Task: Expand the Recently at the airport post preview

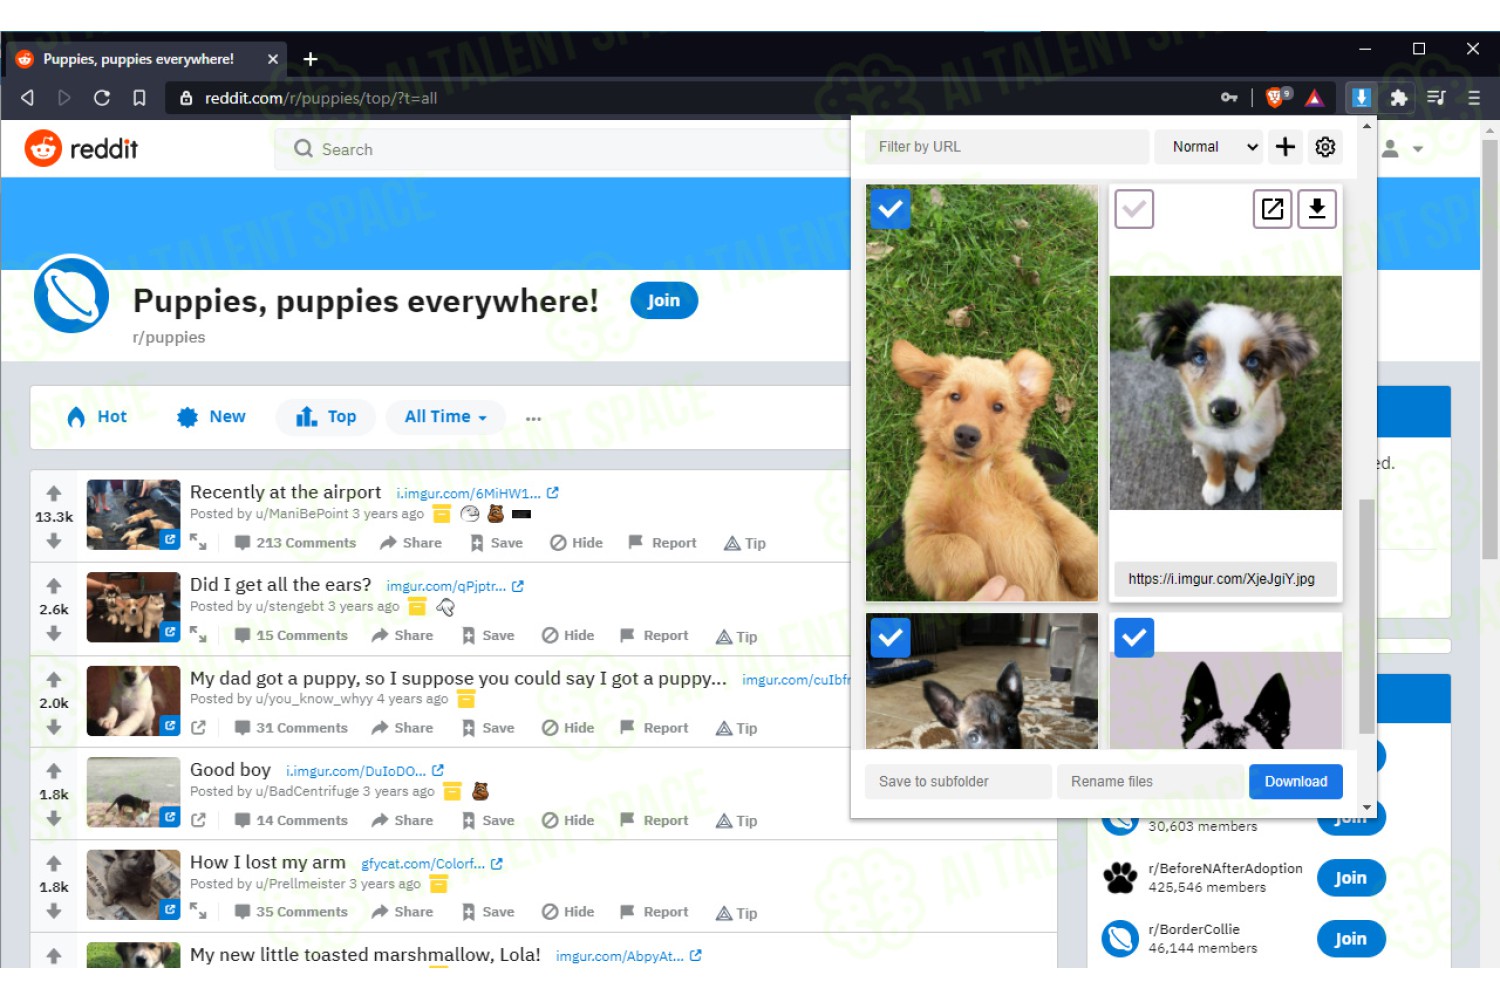Action: point(198,542)
